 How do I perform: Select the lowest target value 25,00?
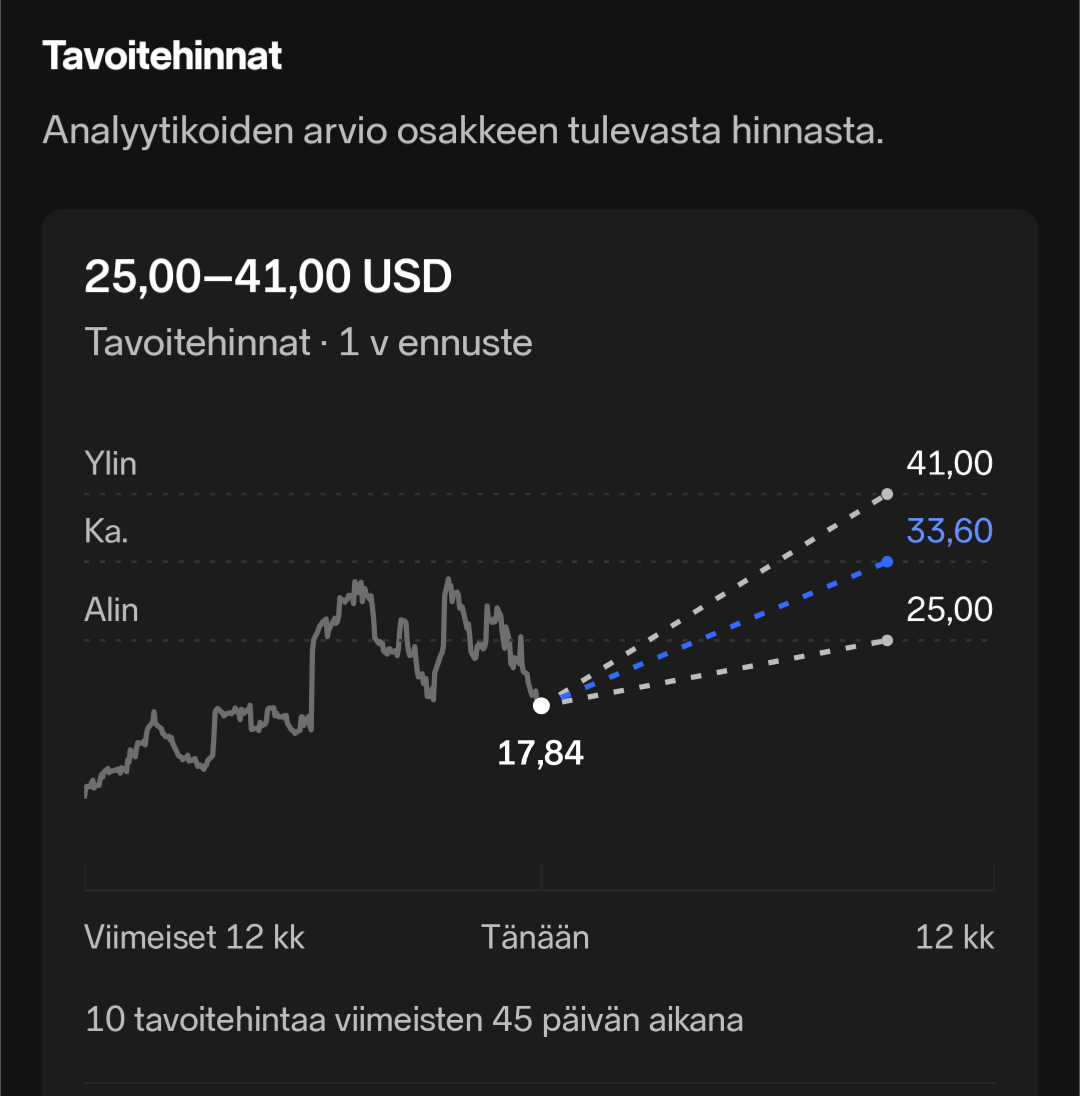point(949,610)
